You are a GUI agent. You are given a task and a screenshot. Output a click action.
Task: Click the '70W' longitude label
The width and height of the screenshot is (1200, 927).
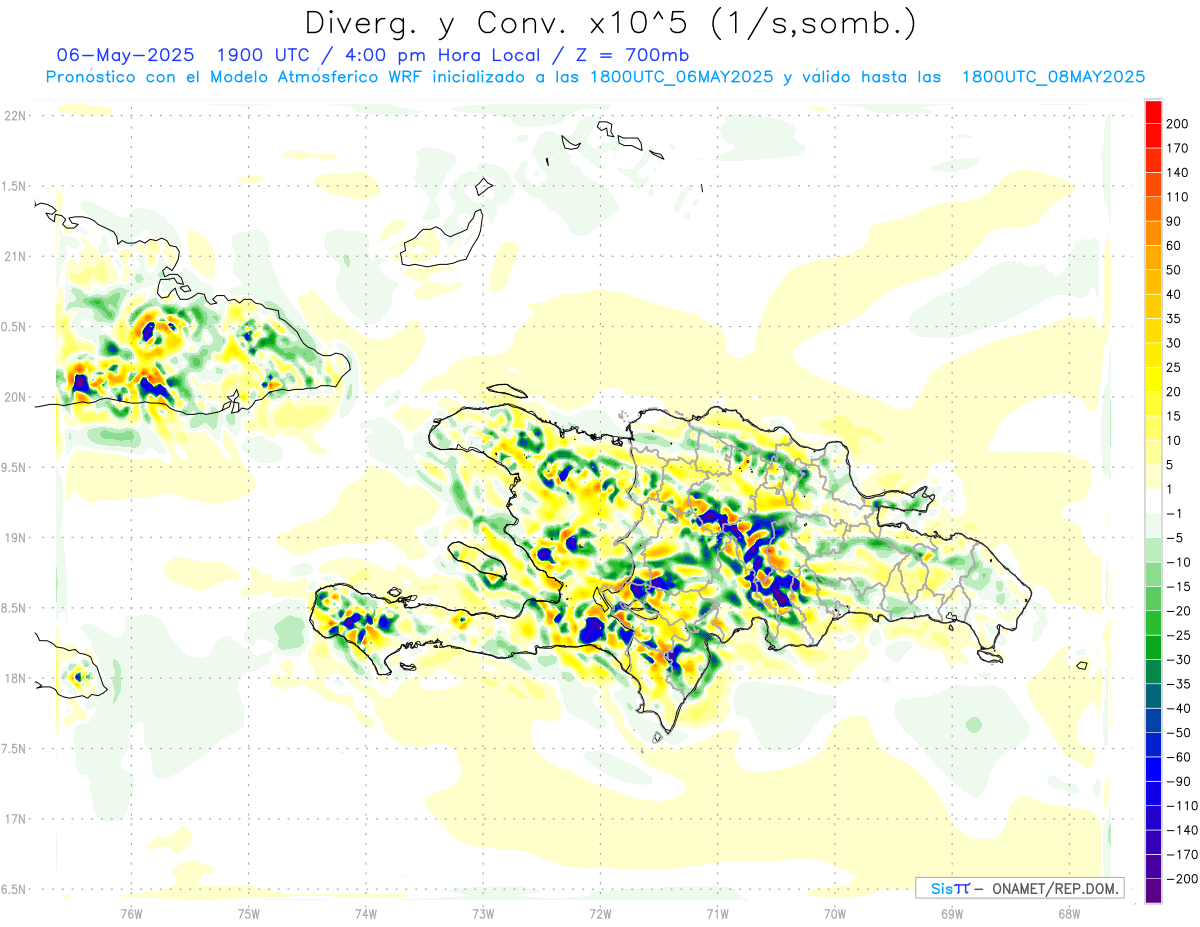[x=834, y=912]
